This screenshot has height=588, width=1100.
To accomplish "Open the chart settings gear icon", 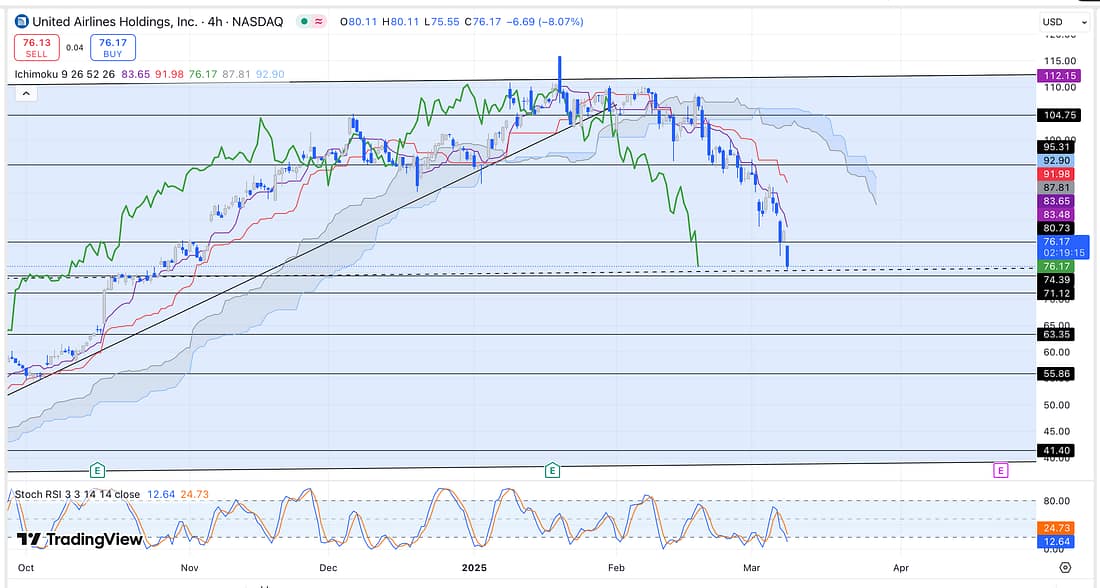I will [1065, 566].
